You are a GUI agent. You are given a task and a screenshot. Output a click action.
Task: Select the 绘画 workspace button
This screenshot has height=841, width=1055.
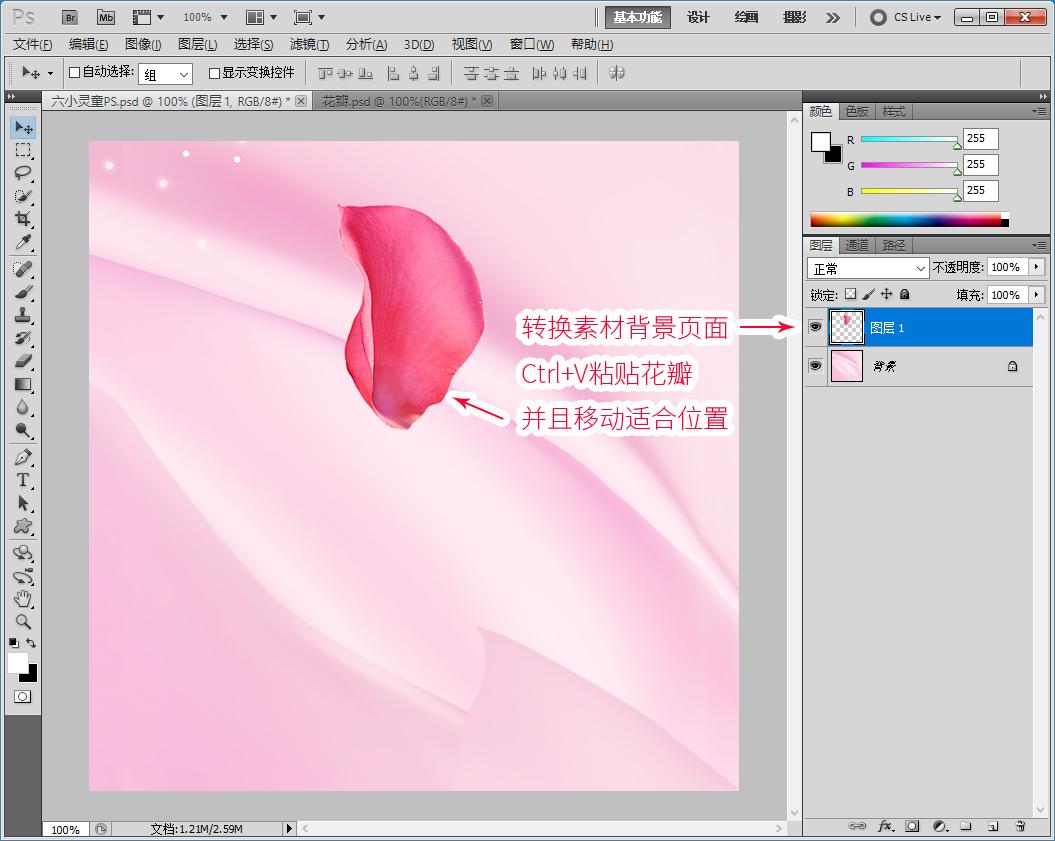click(746, 17)
